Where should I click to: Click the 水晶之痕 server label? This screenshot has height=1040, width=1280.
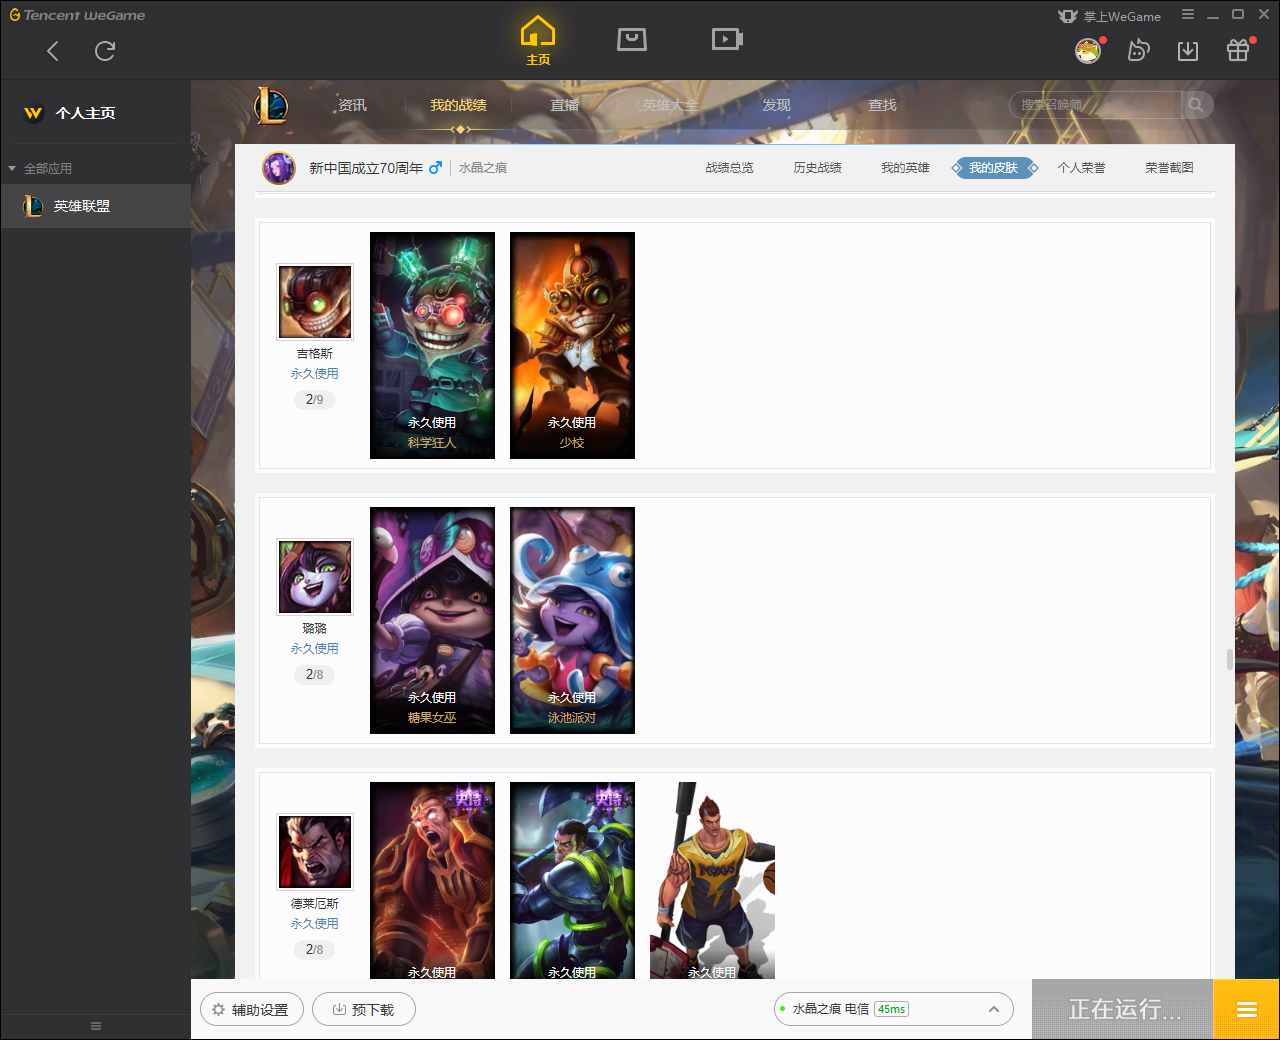pos(483,168)
